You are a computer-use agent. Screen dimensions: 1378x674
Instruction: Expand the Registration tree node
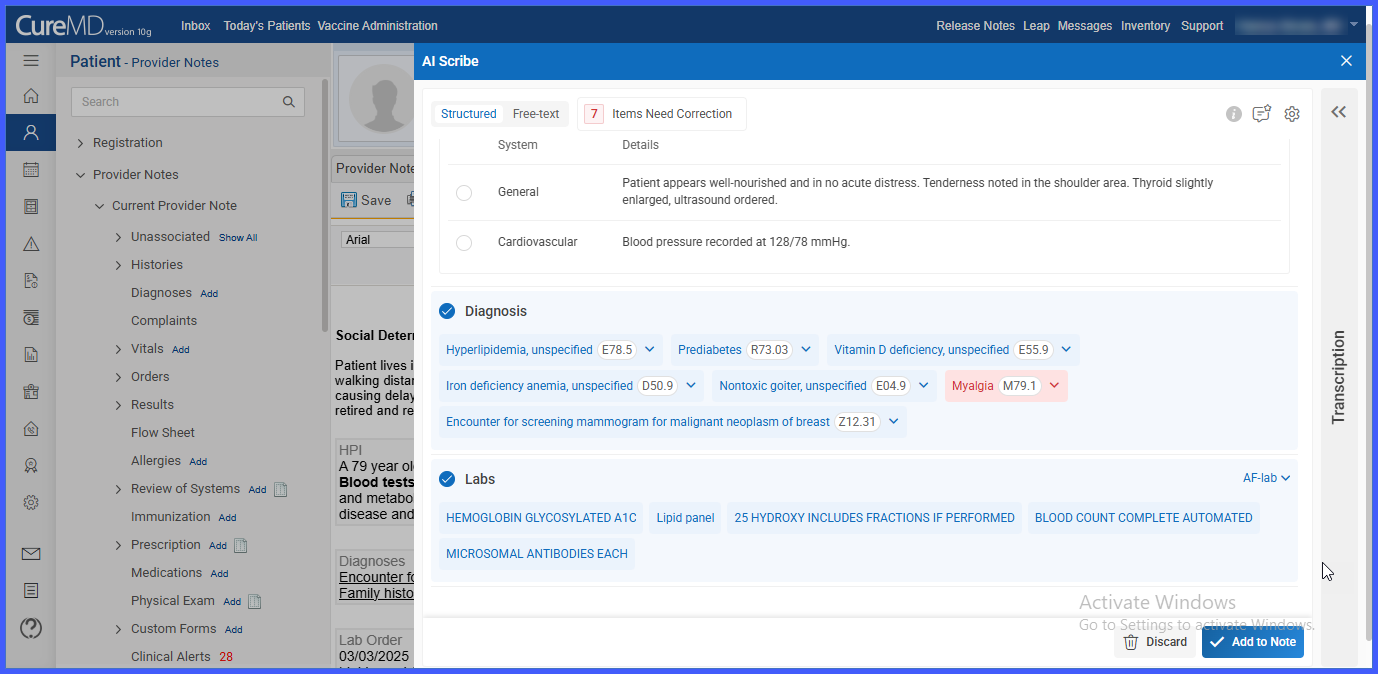coord(81,143)
